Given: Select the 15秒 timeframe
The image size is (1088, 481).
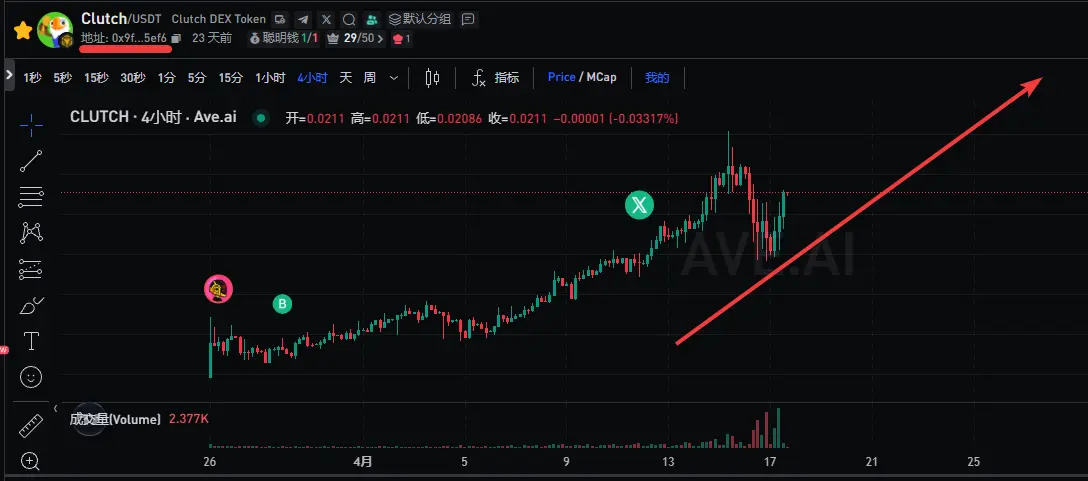Looking at the screenshot, I should tap(96, 78).
